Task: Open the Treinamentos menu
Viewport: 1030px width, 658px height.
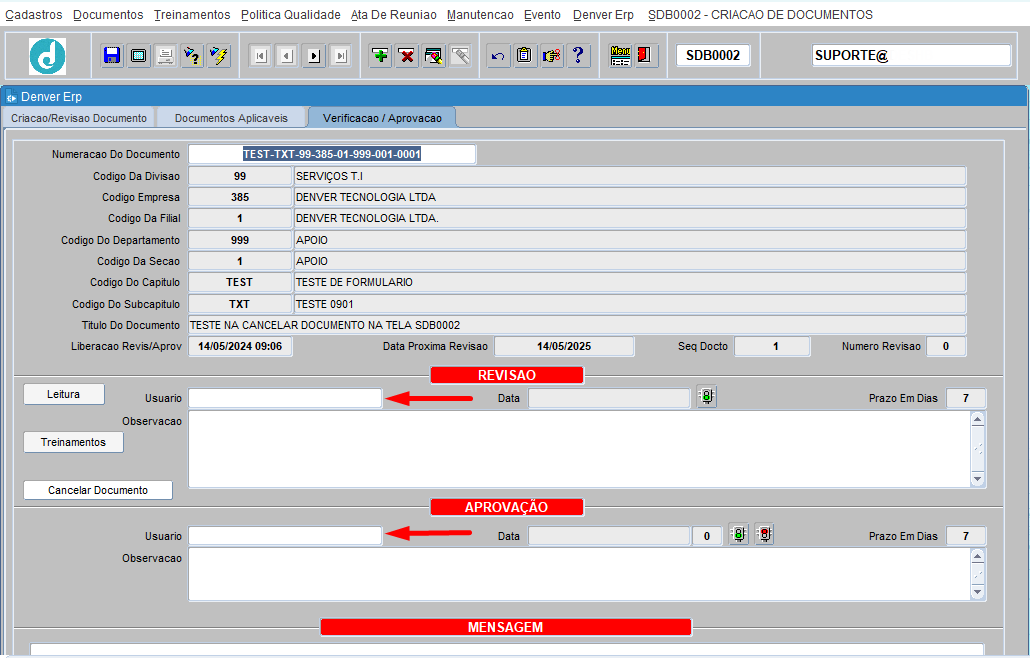Action: pyautogui.click(x=192, y=14)
